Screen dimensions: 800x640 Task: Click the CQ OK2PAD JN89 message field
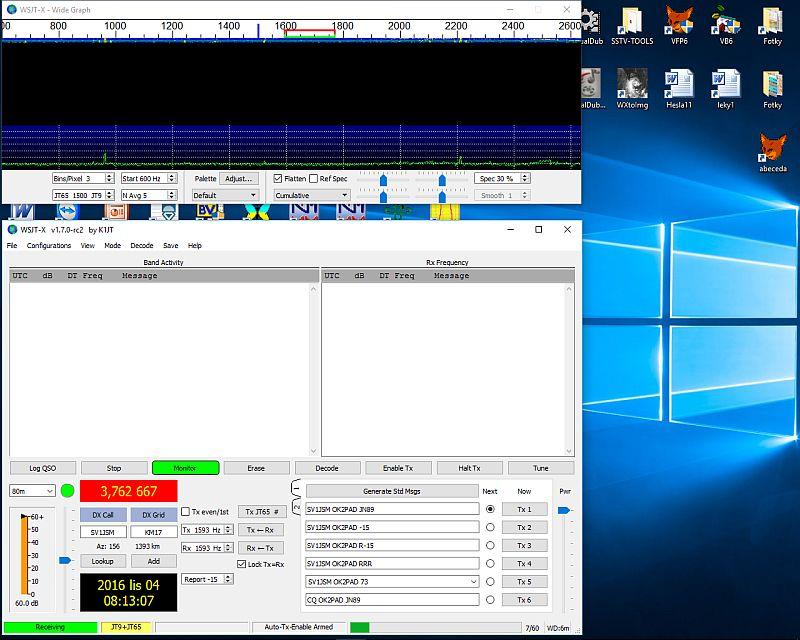tap(392, 600)
